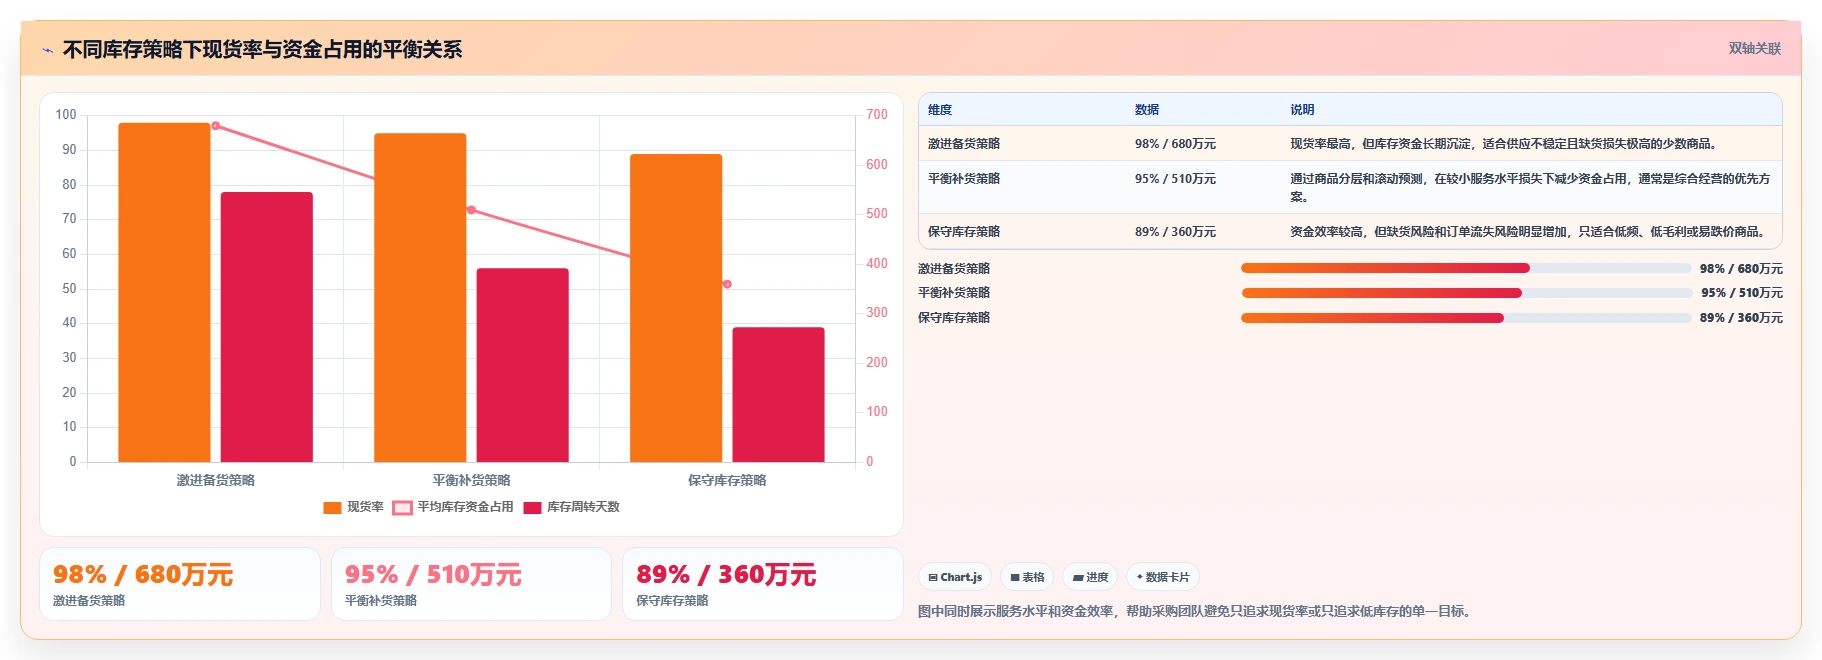This screenshot has height=660, width=1822.
Task: Click the orange 现货率 legend swatch
Action: pyautogui.click(x=332, y=507)
